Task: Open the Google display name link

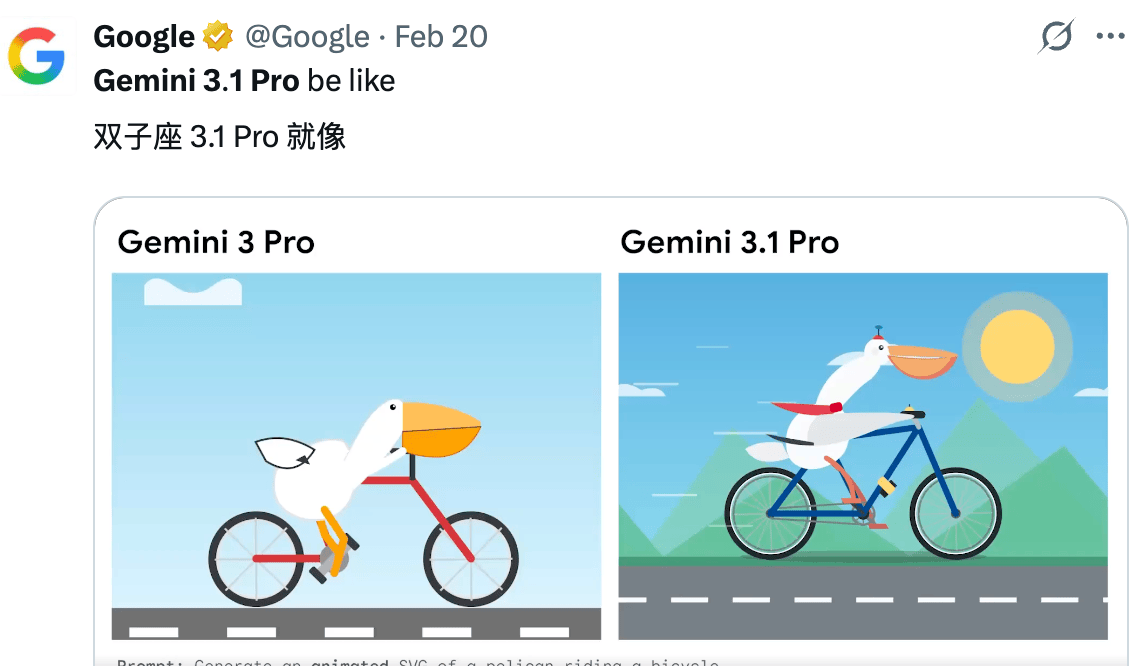Action: [x=144, y=37]
